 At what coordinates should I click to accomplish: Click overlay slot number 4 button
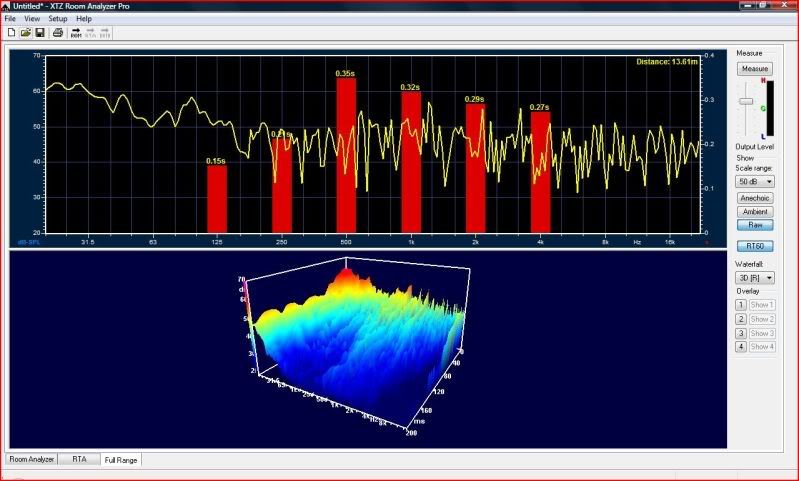[741, 346]
